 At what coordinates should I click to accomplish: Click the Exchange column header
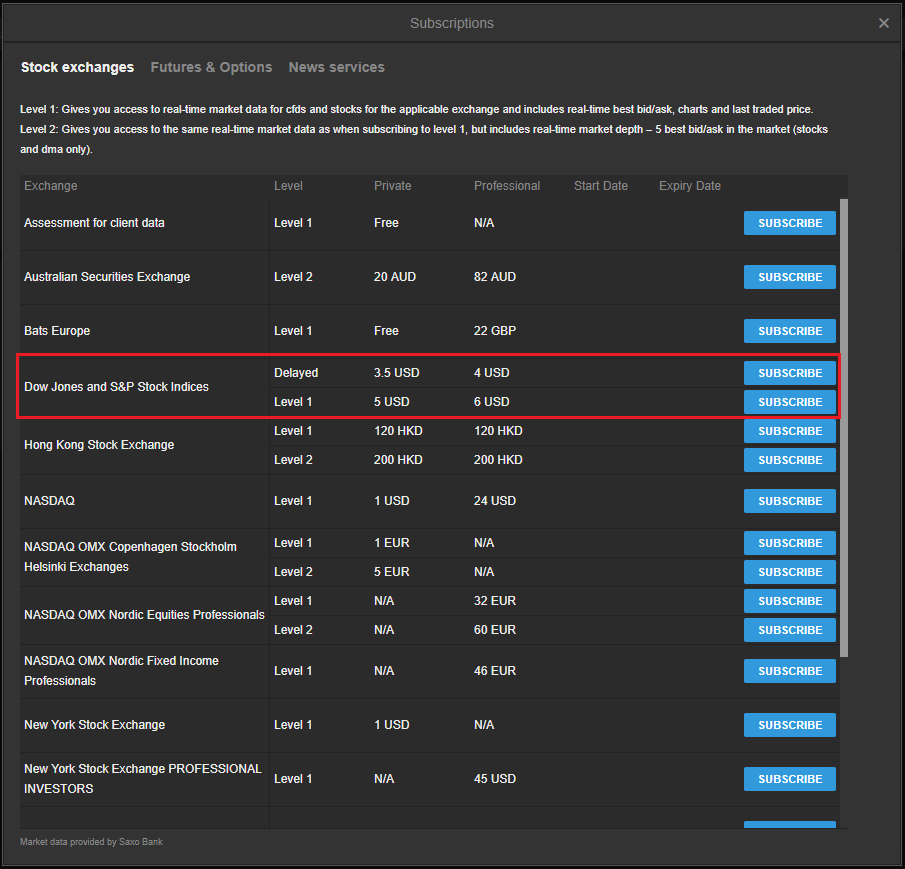pos(51,186)
